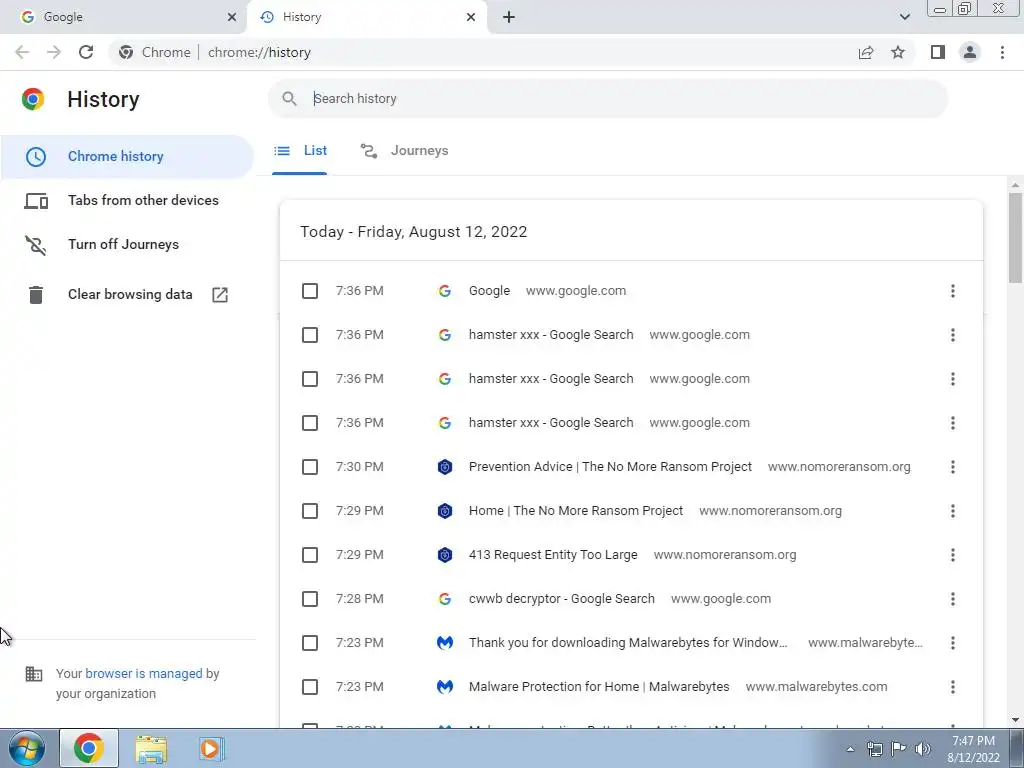
Task: Check the 7:30 PM Prevention Advice checkbox
Action: 310,467
